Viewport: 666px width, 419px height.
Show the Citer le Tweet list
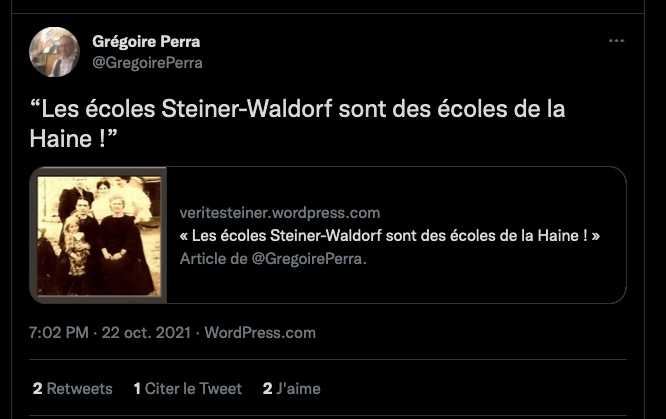tap(187, 388)
